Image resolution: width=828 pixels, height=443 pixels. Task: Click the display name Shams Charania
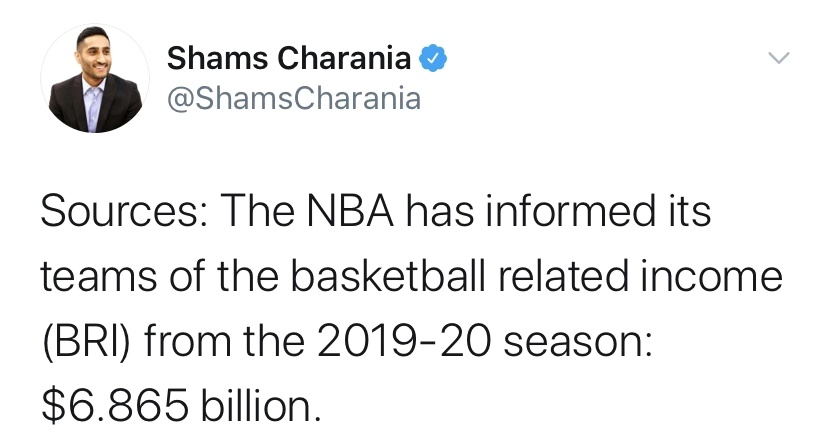point(289,58)
